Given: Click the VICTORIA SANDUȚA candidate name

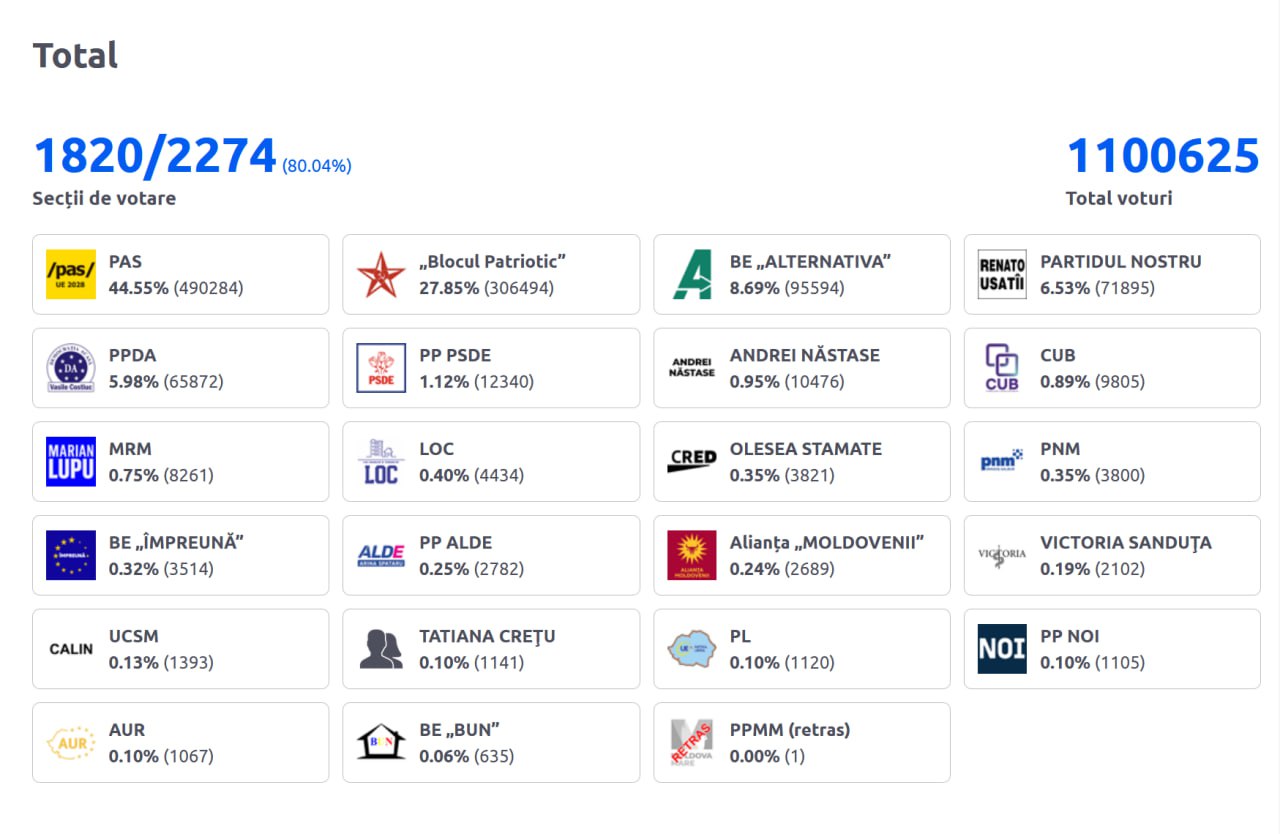Looking at the screenshot, I should [1125, 543].
